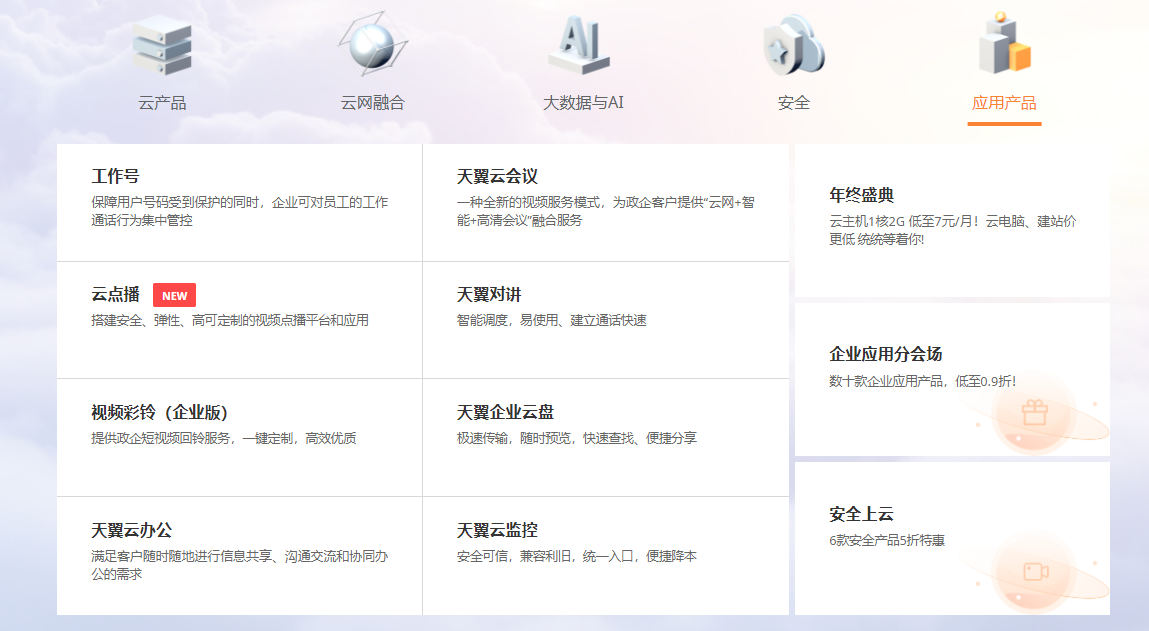1149x631 pixels.
Task: Click the 工作号 description about 号码保护
Action: point(240,211)
